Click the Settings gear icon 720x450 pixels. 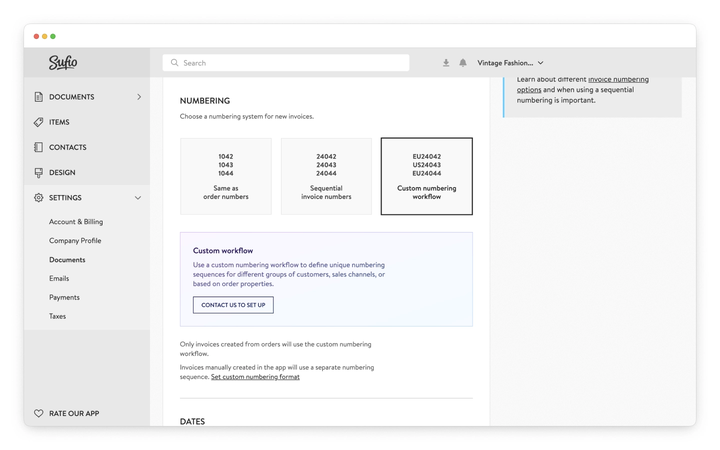coord(39,197)
